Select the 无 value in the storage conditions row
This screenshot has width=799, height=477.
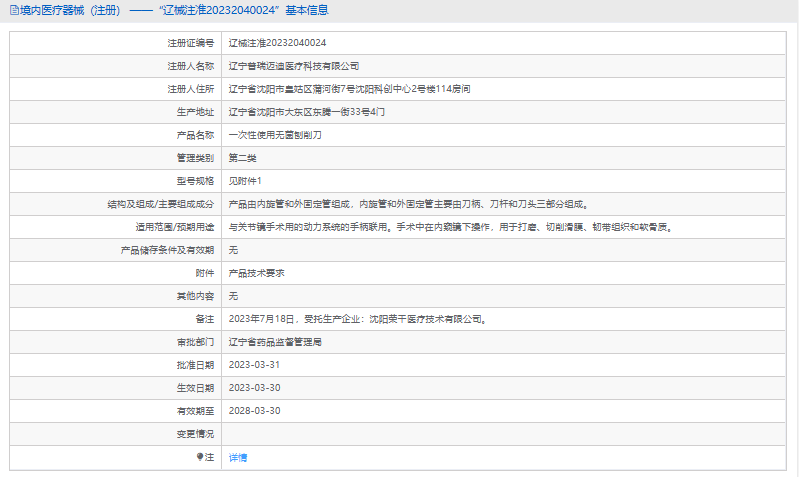233,250
